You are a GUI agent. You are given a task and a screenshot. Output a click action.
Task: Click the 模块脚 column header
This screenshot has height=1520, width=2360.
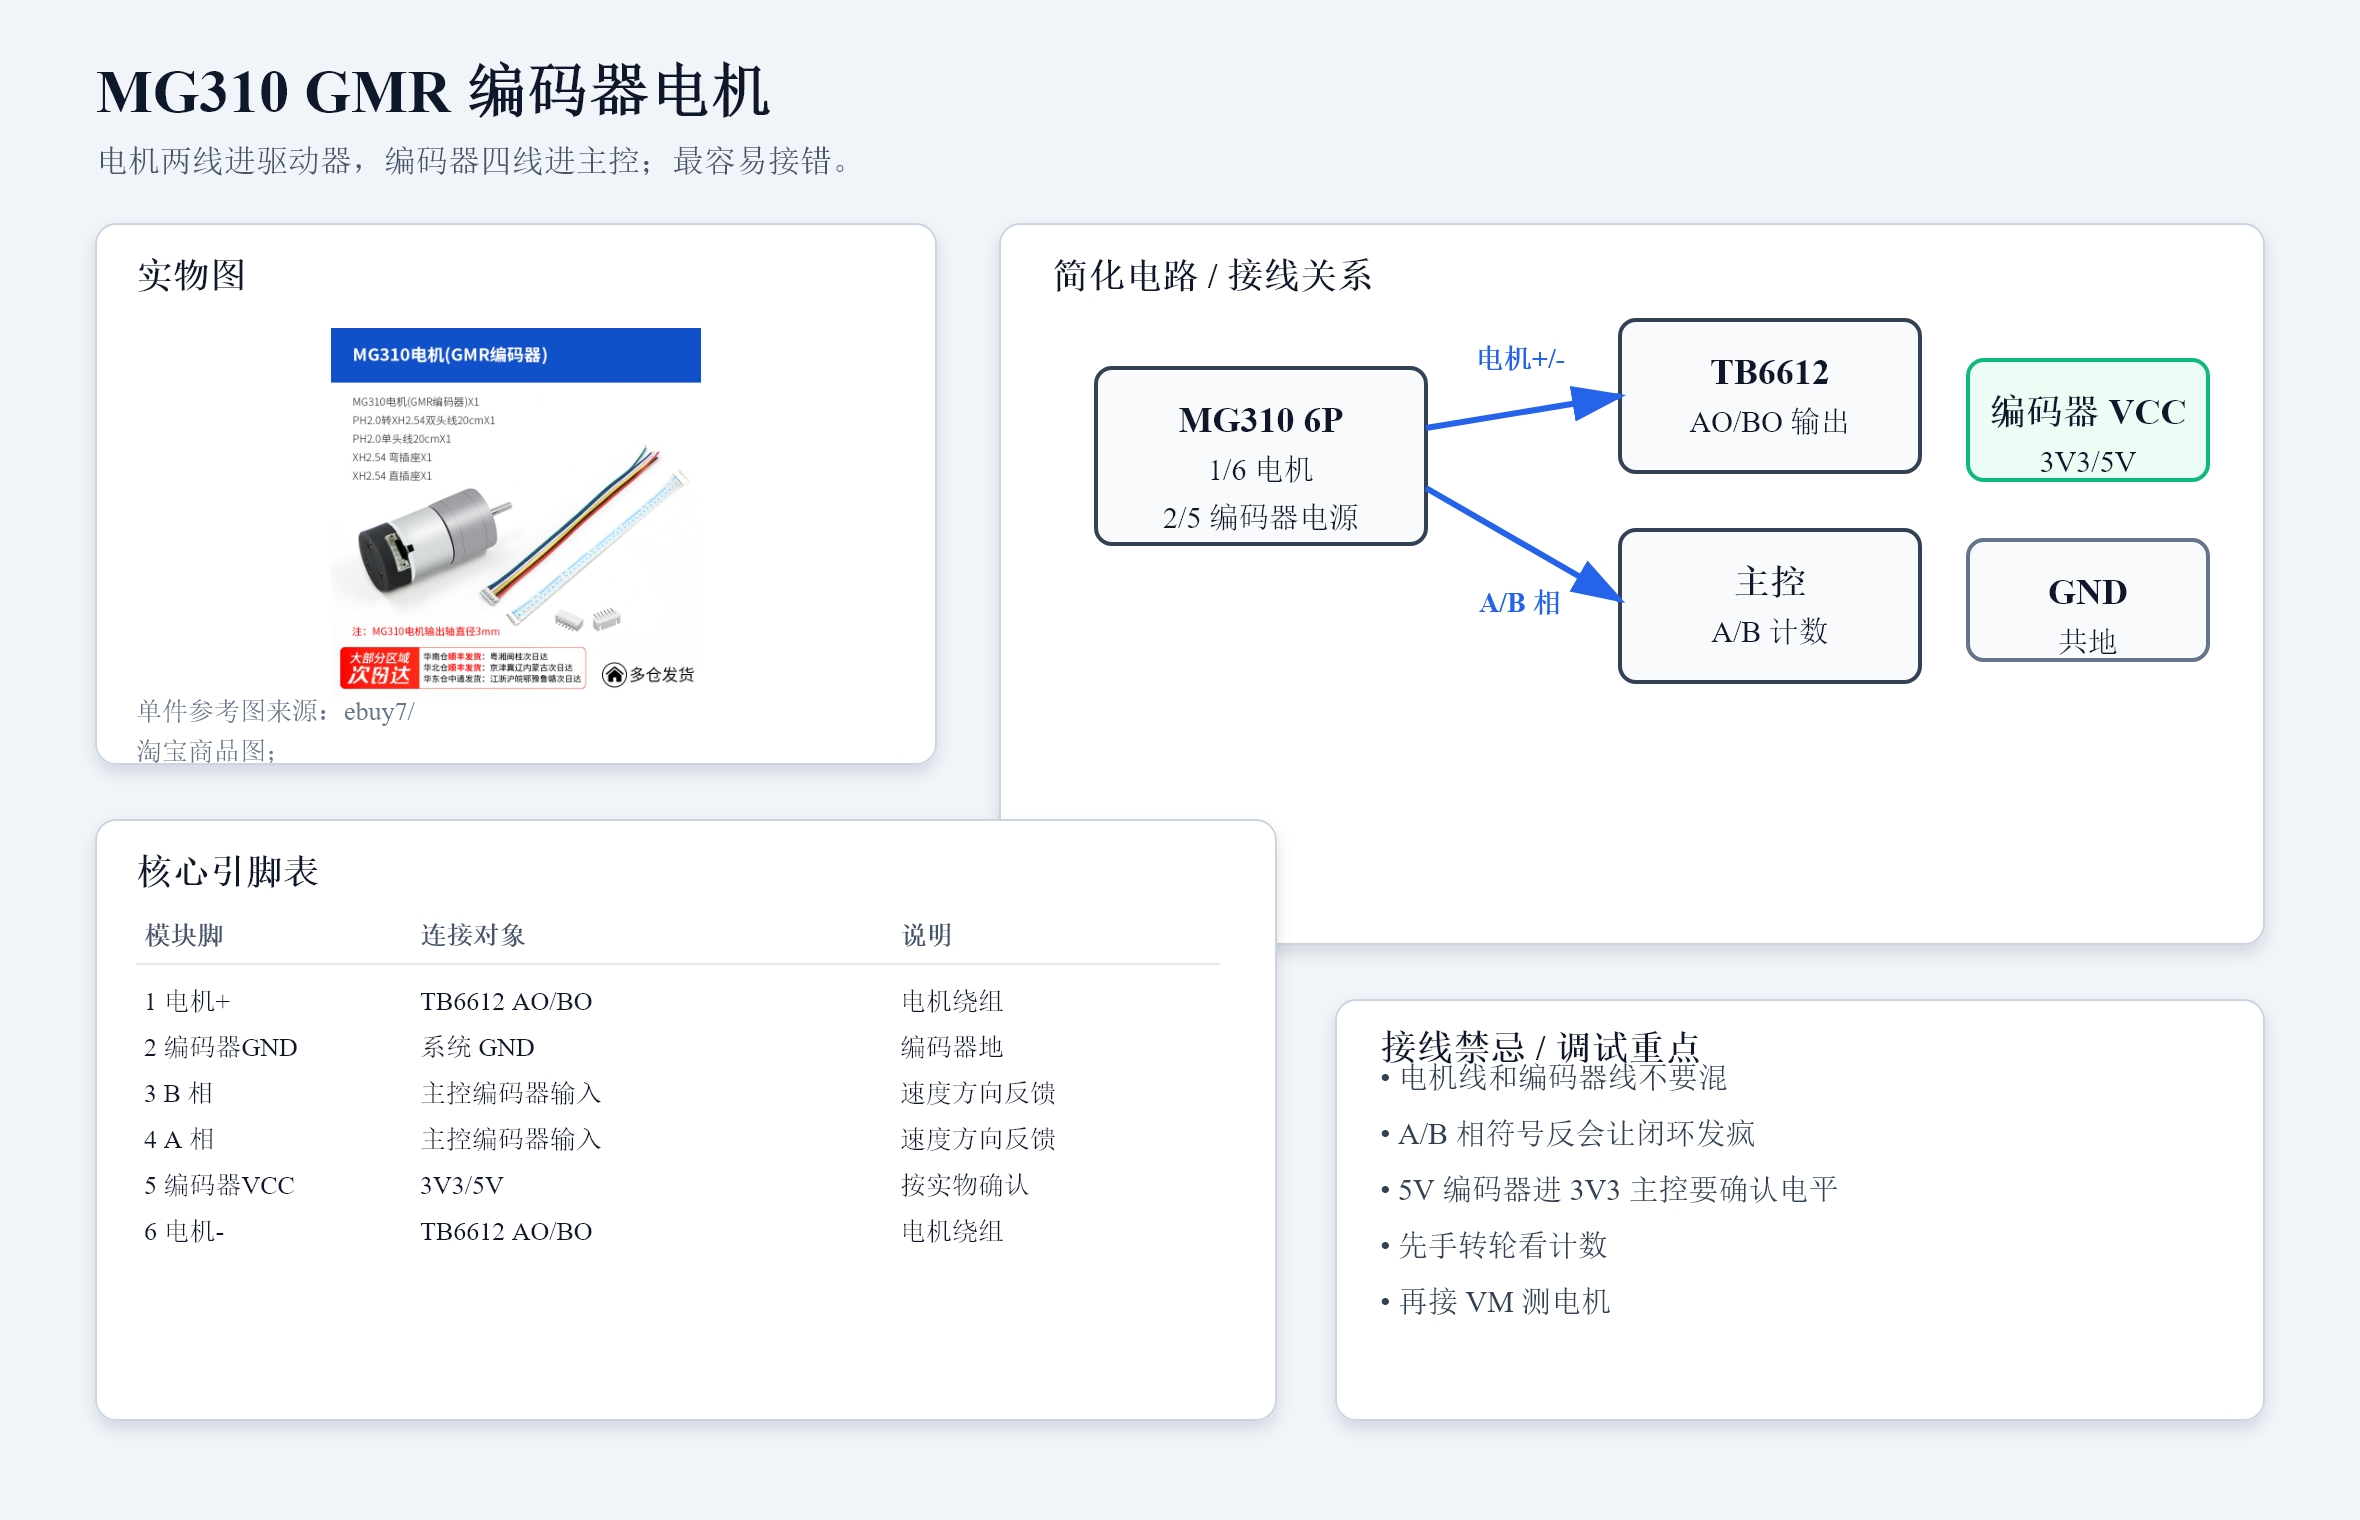(x=184, y=935)
